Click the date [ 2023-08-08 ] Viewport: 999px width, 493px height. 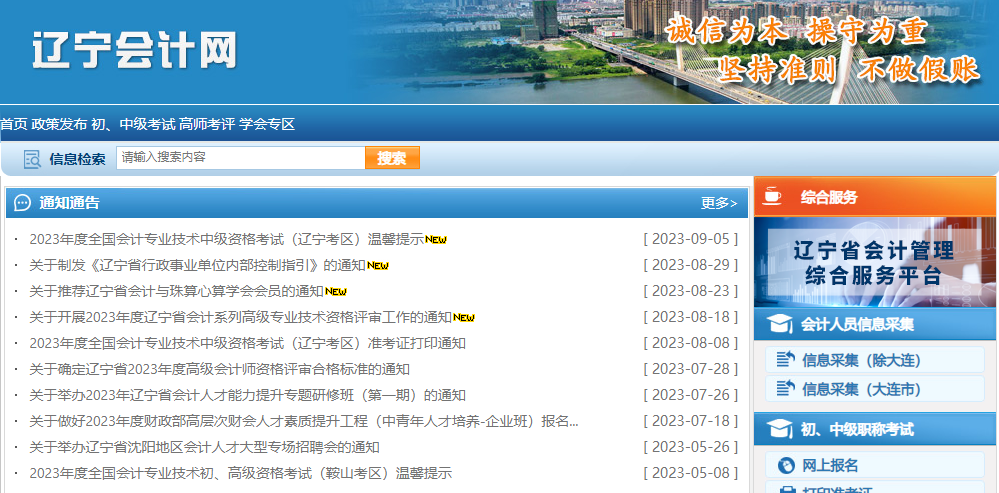pyautogui.click(x=691, y=343)
